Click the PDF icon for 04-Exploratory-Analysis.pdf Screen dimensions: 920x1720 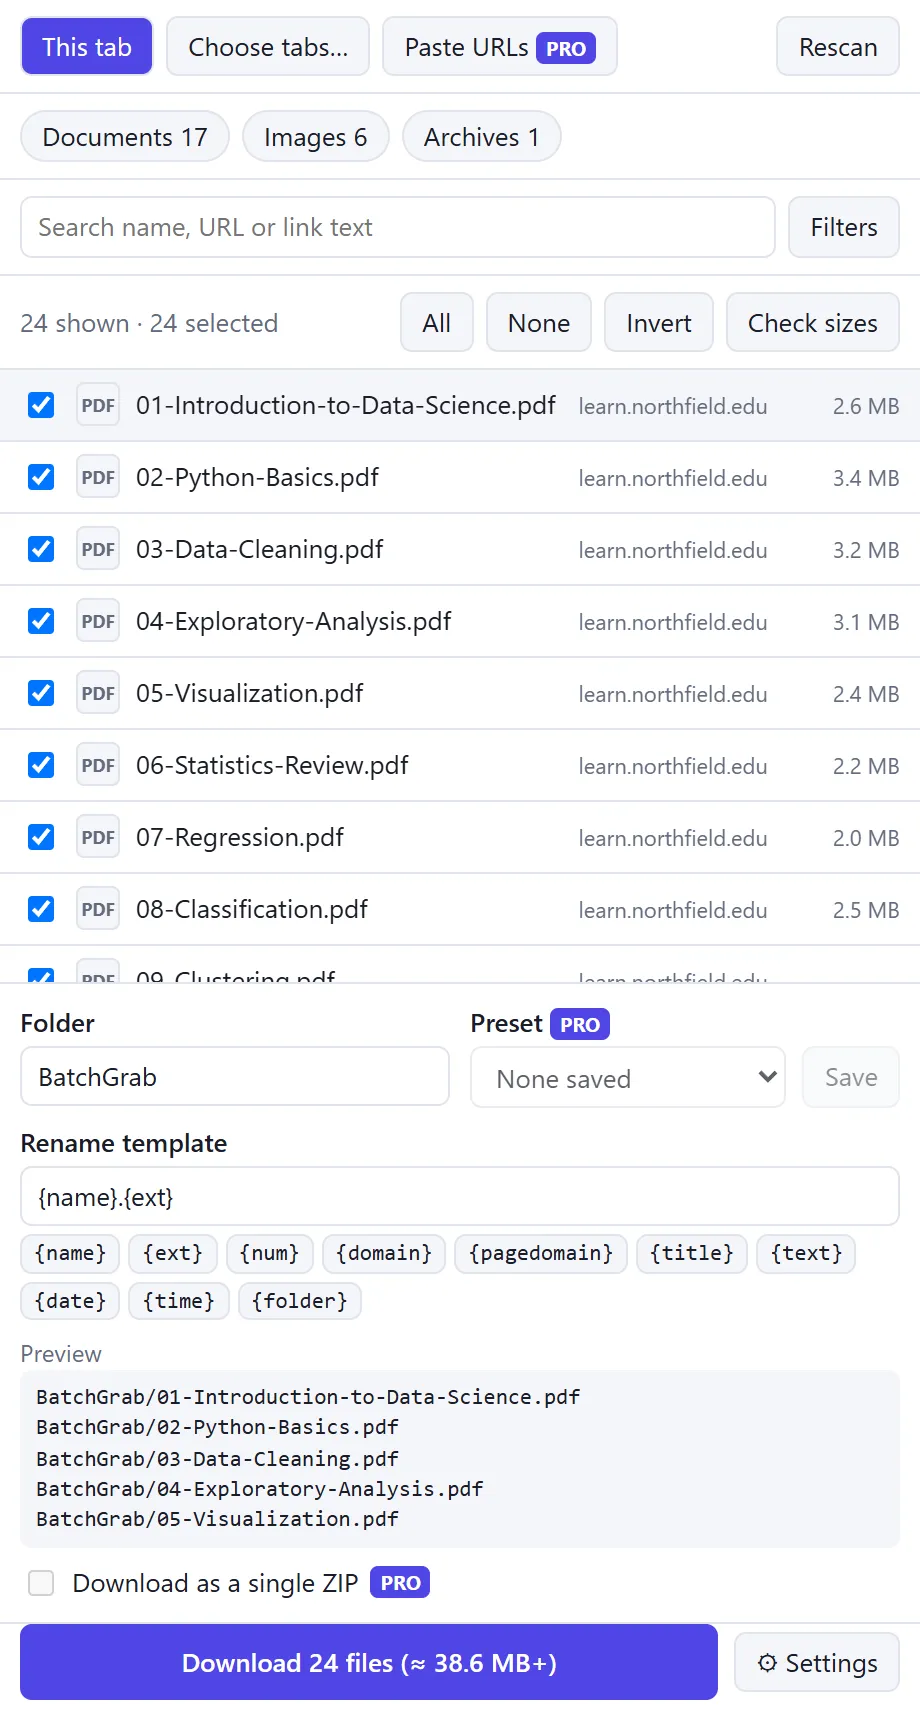tap(98, 621)
